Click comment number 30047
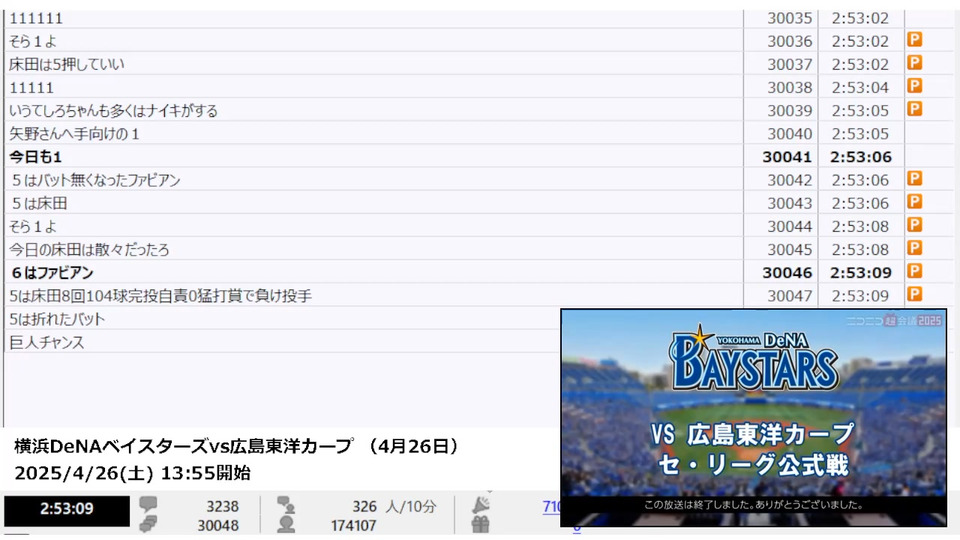Viewport: 960px width, 540px height. [789, 296]
